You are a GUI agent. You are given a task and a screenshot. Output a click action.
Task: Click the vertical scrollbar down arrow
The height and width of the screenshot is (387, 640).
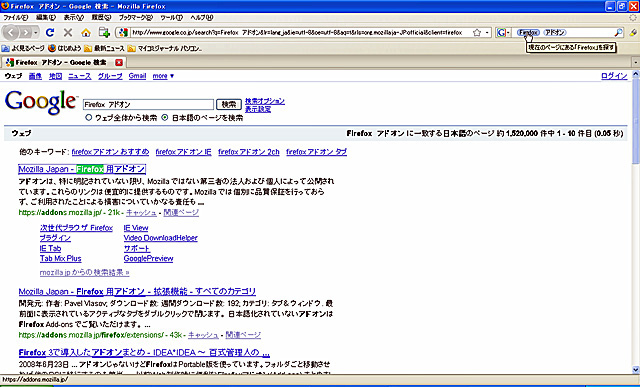636,369
